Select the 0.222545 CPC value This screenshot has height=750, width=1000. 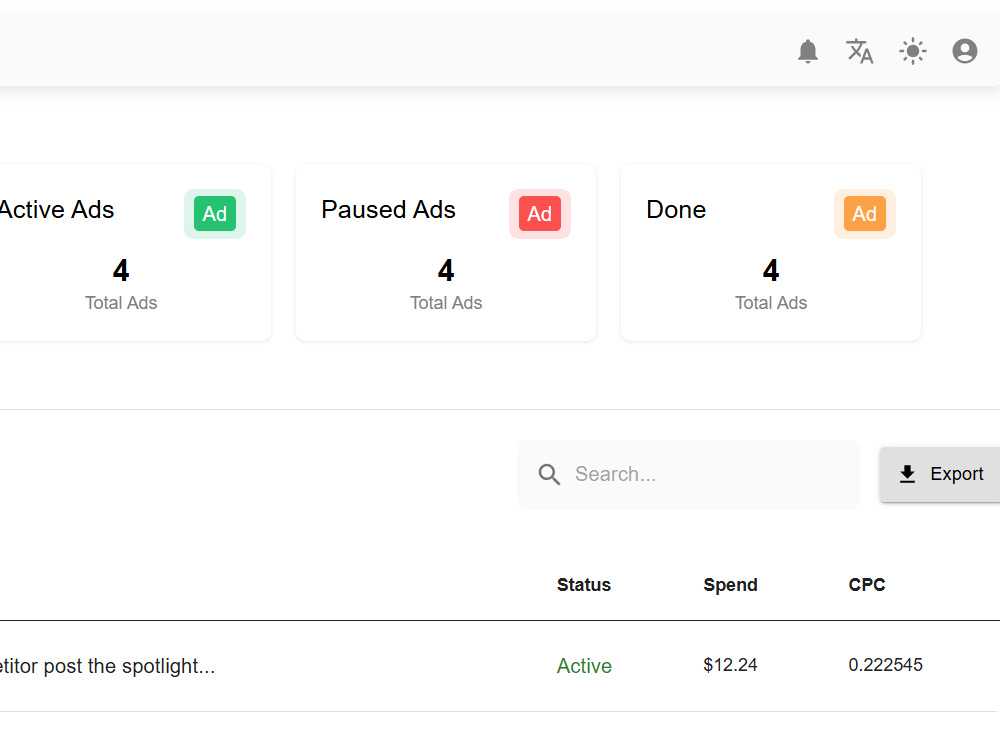(885, 665)
